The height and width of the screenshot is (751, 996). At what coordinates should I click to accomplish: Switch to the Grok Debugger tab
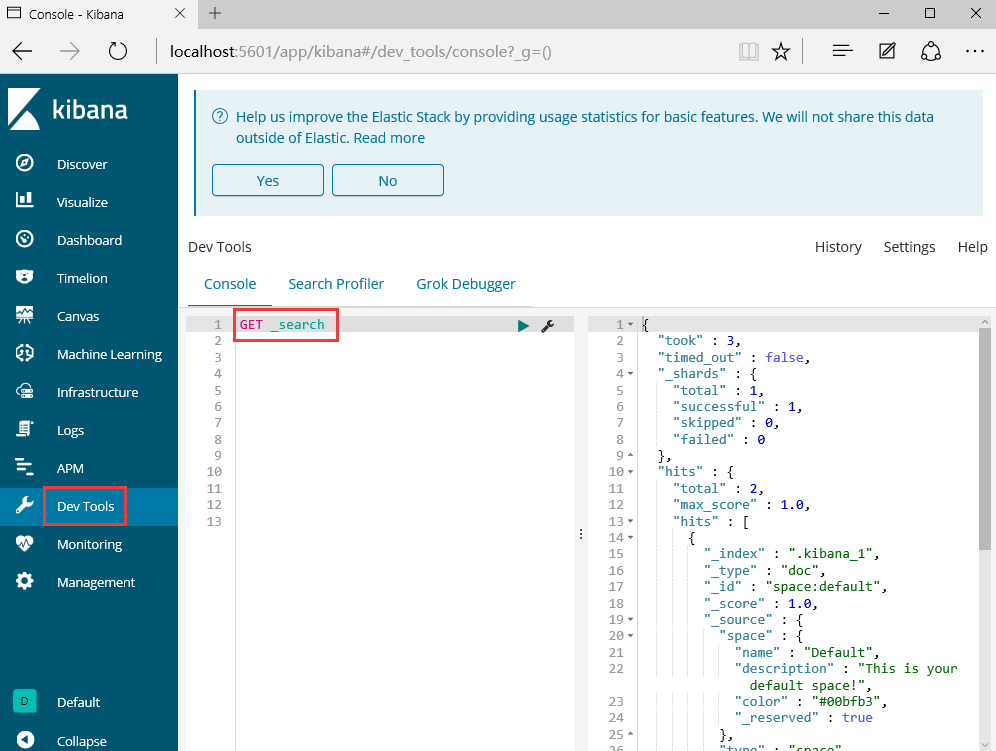(x=466, y=284)
